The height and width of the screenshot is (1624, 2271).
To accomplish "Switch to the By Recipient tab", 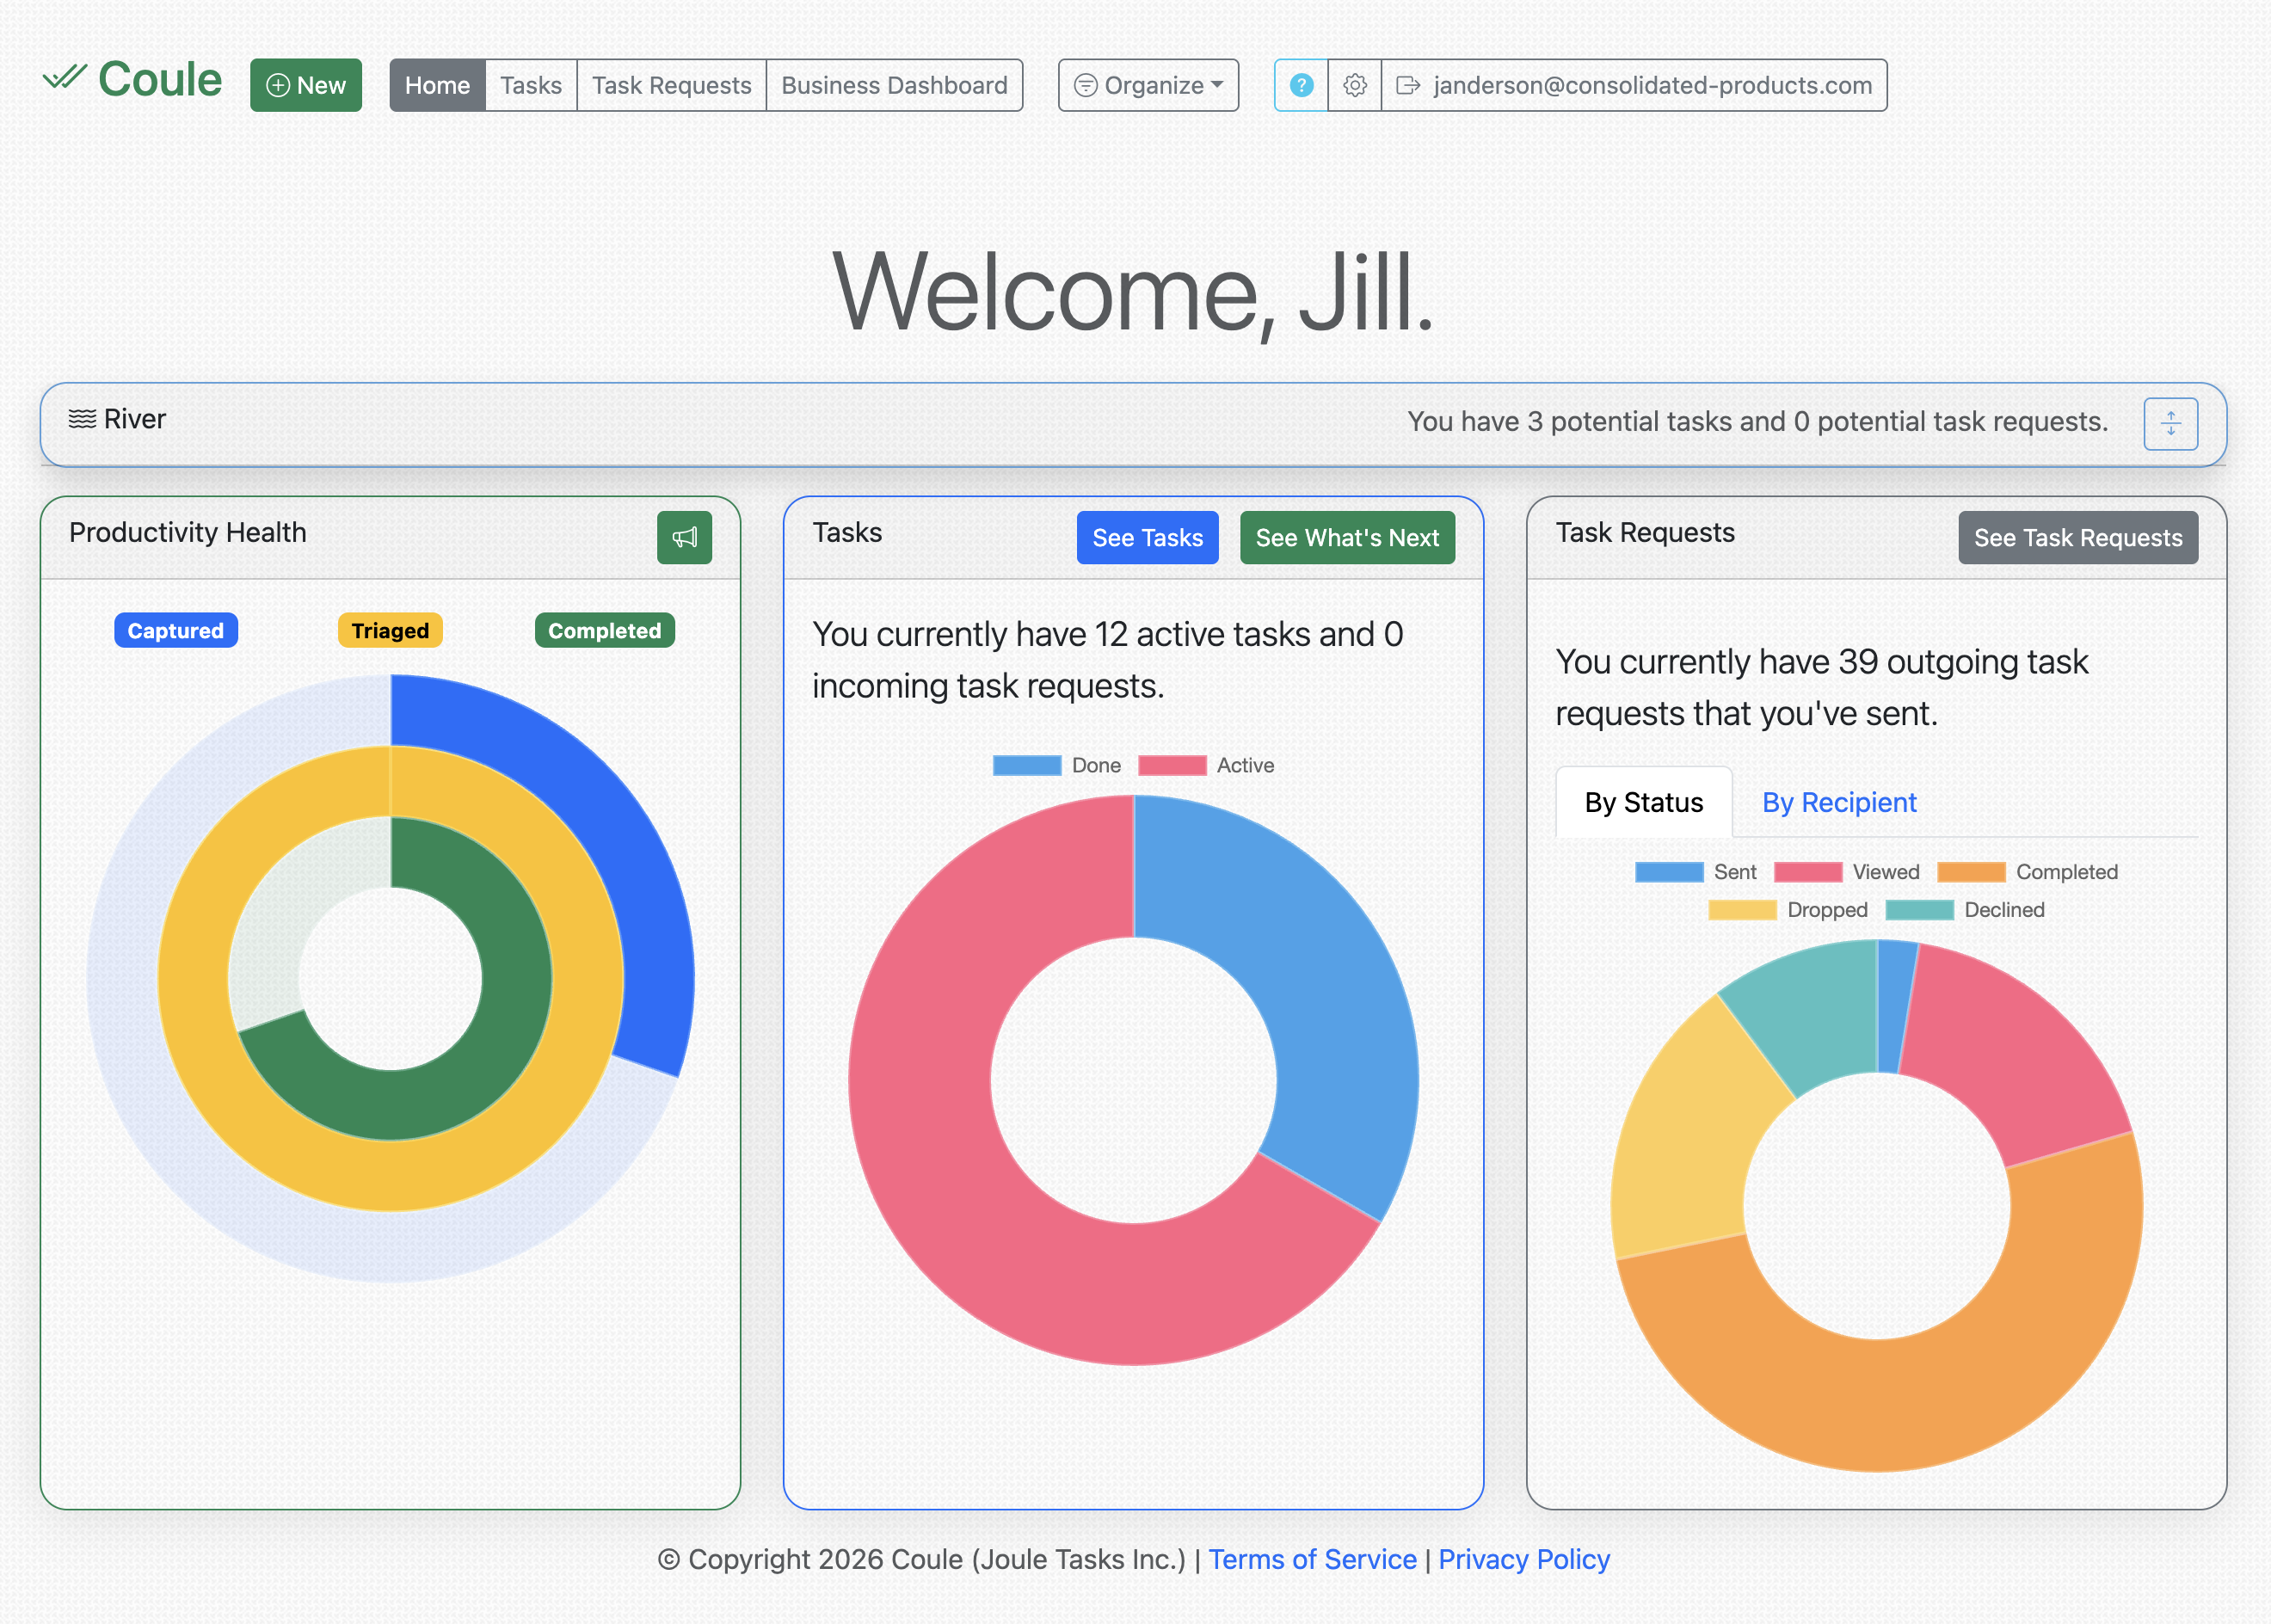I will tap(1838, 803).
